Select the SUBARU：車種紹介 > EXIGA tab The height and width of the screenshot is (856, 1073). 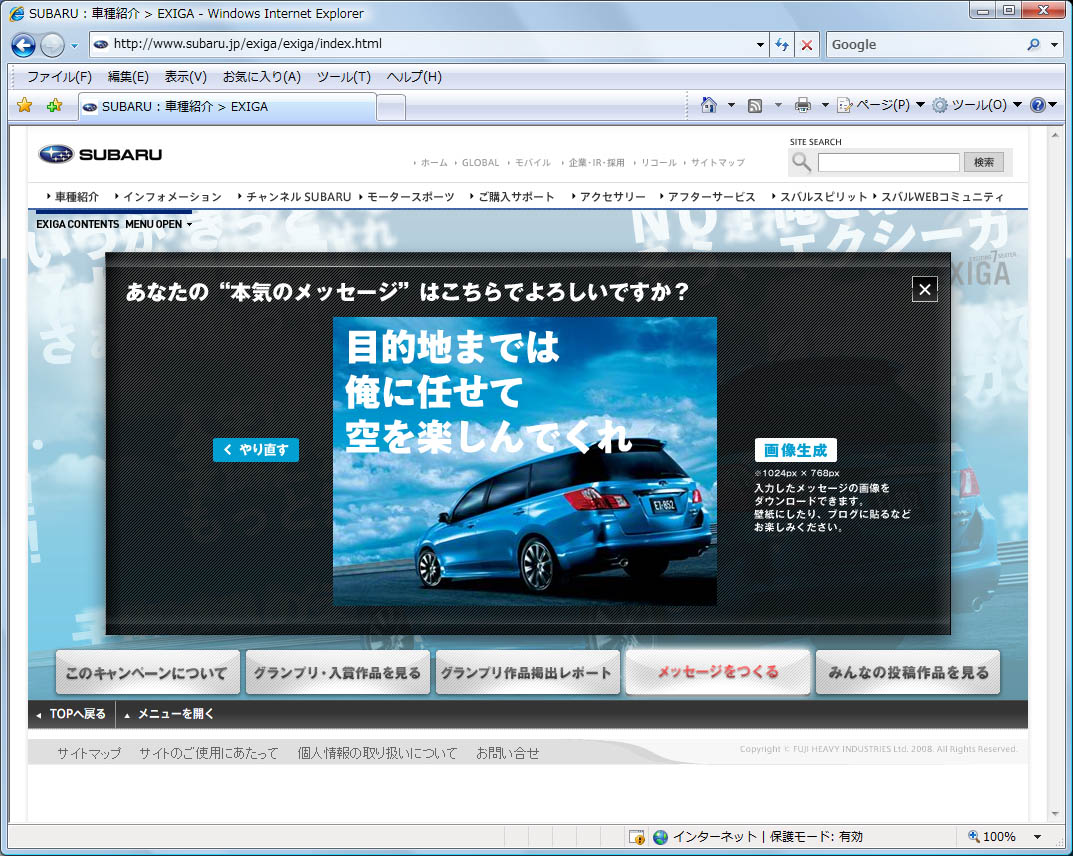point(227,107)
